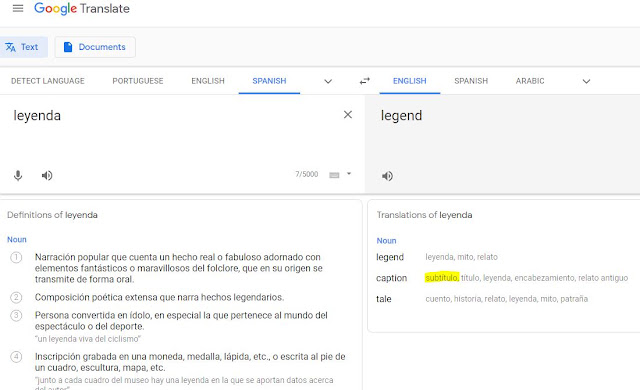Click example 'un leyenda viva del ciclismo'
This screenshot has height=390, width=640.
pyautogui.click(x=88, y=339)
